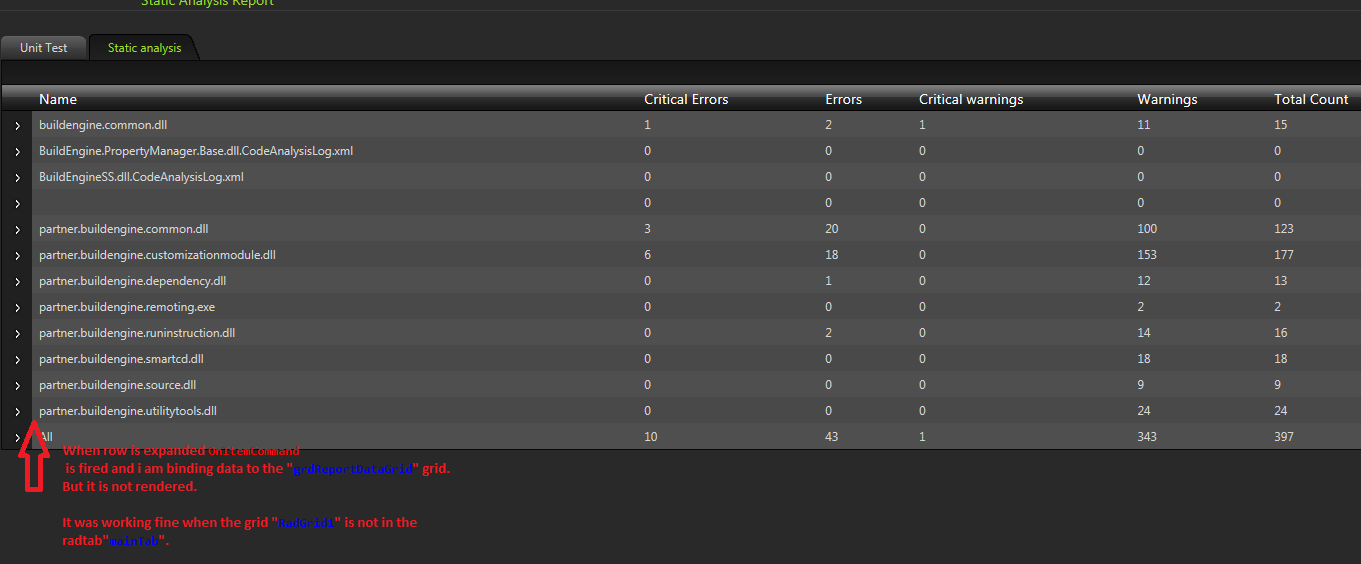The image size is (1361, 564).
Task: Expand the partner.buildengine.smartcd.dll row
Action: pyautogui.click(x=17, y=359)
